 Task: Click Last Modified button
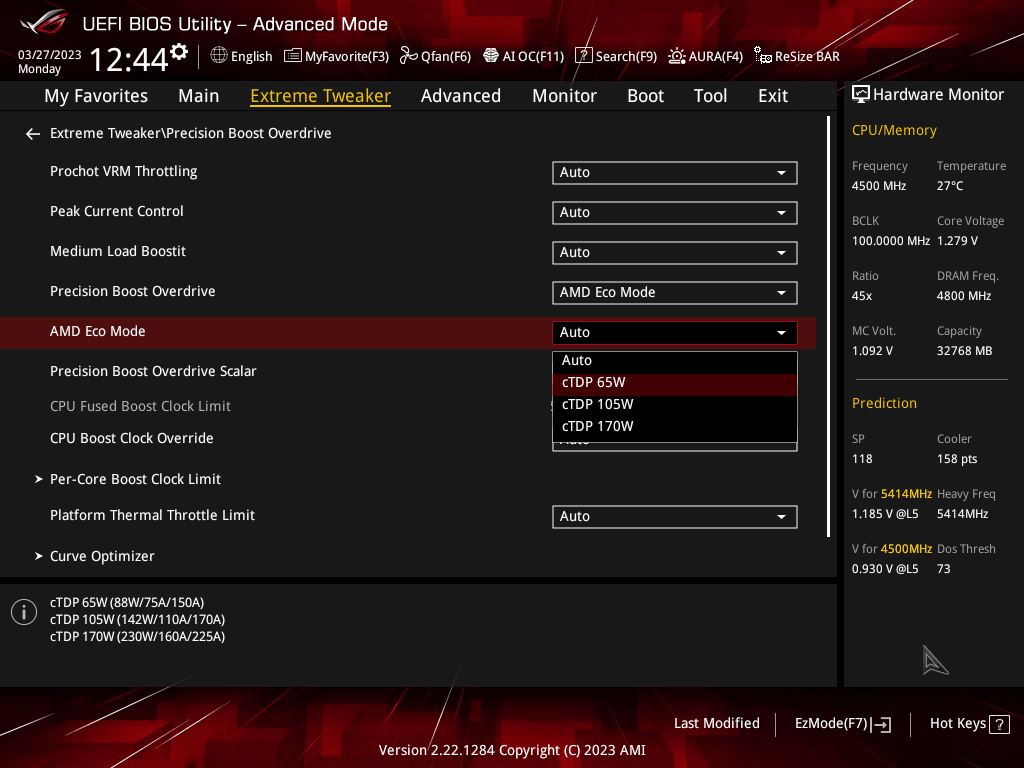tap(716, 724)
